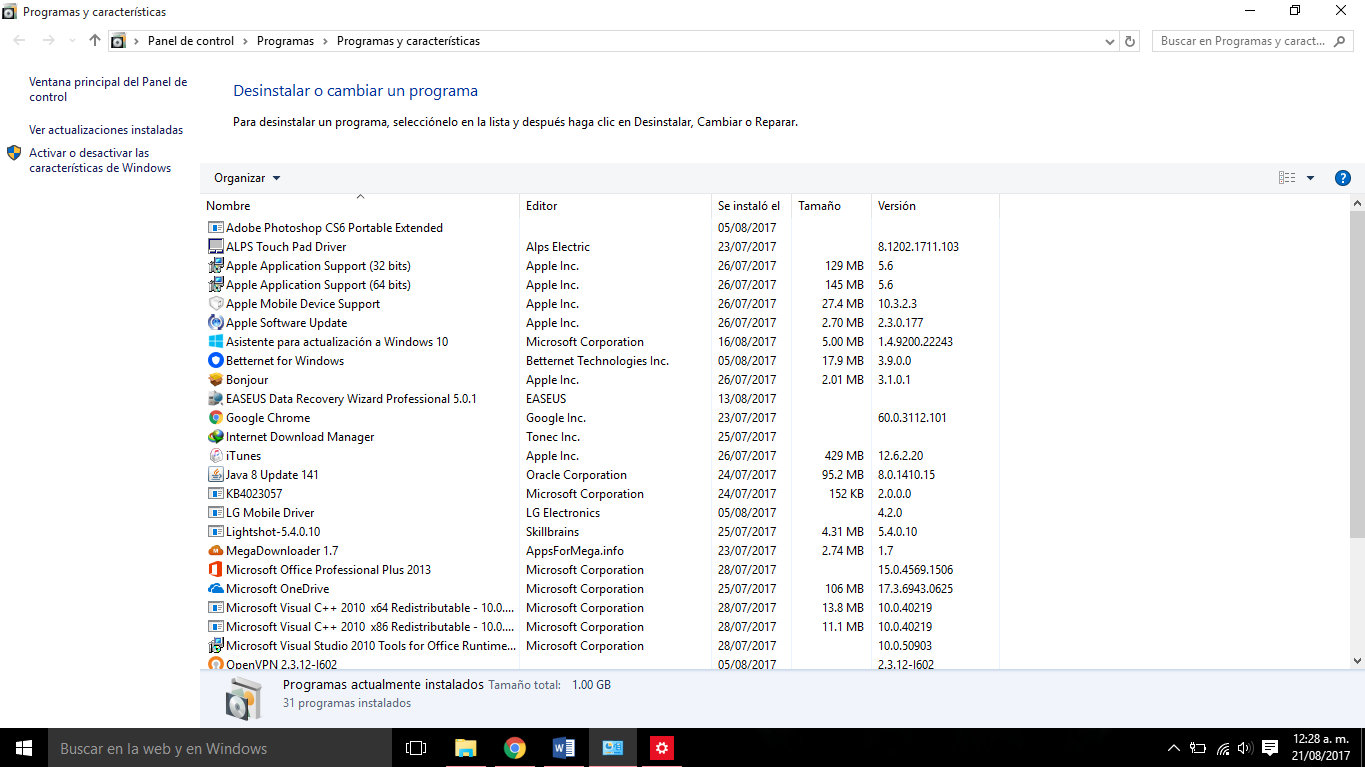Open Chrome from the taskbar
Screen dimensions: 1365x767
point(514,748)
